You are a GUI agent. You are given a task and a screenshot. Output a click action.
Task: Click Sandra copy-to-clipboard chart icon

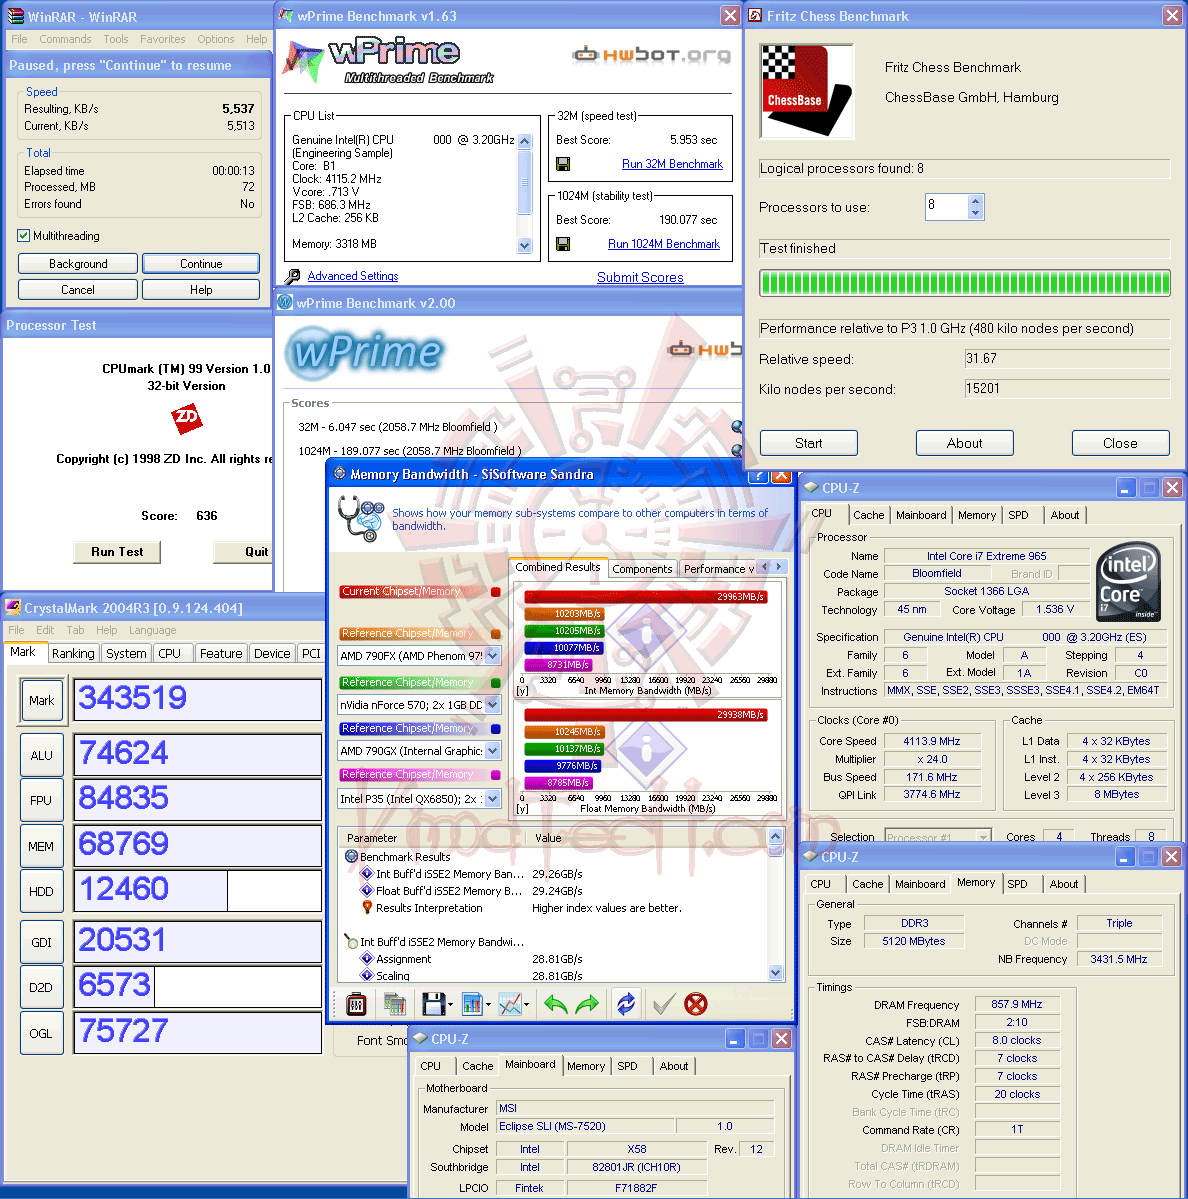(x=394, y=1004)
